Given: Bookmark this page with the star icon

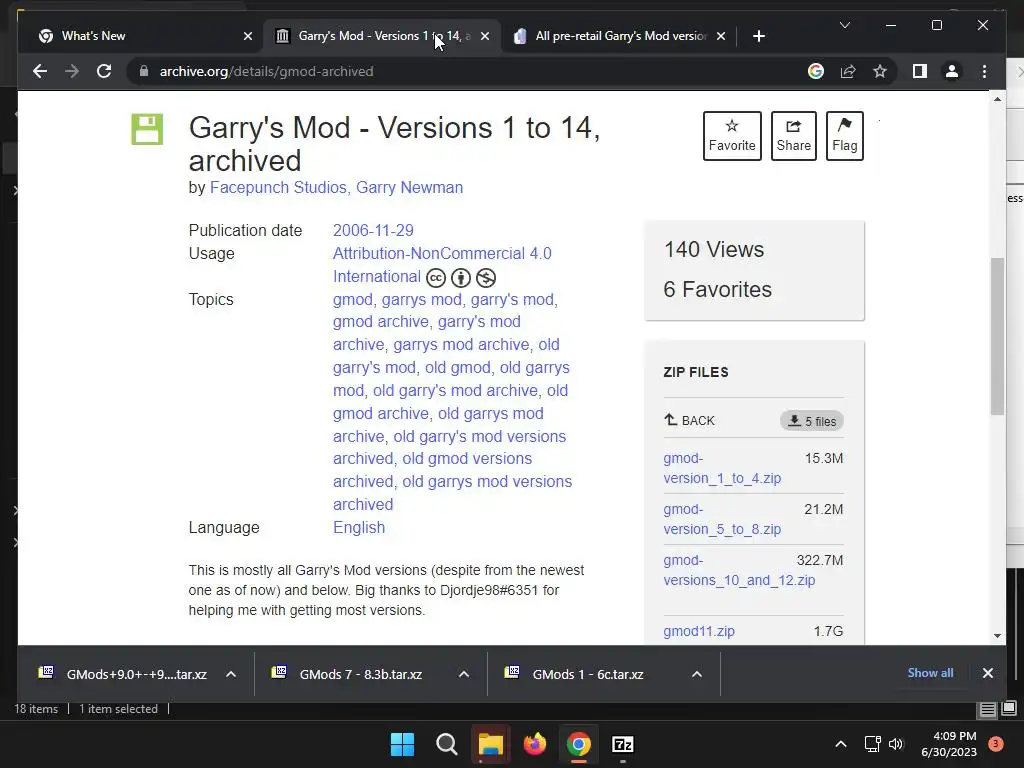Looking at the screenshot, I should 880,71.
